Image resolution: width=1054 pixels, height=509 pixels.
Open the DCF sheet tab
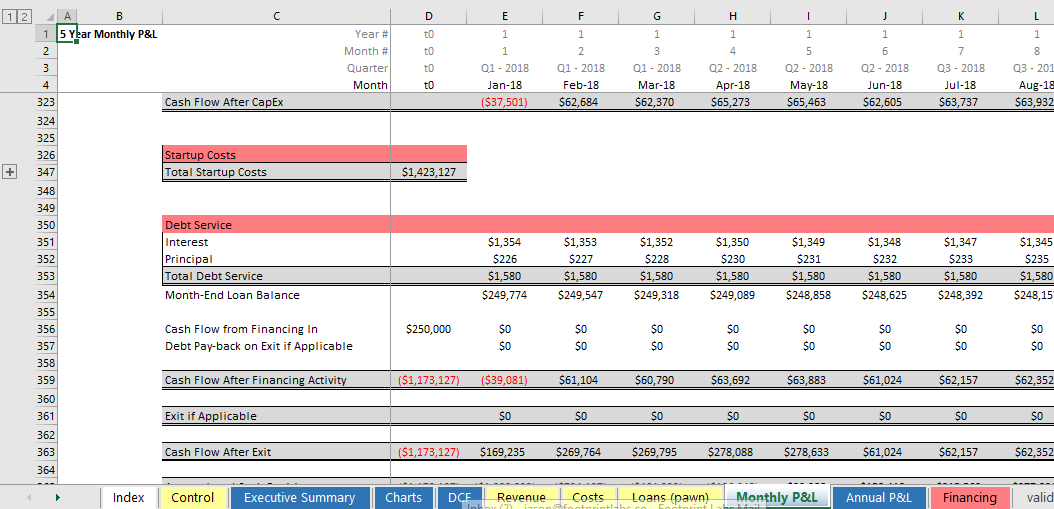tap(458, 498)
